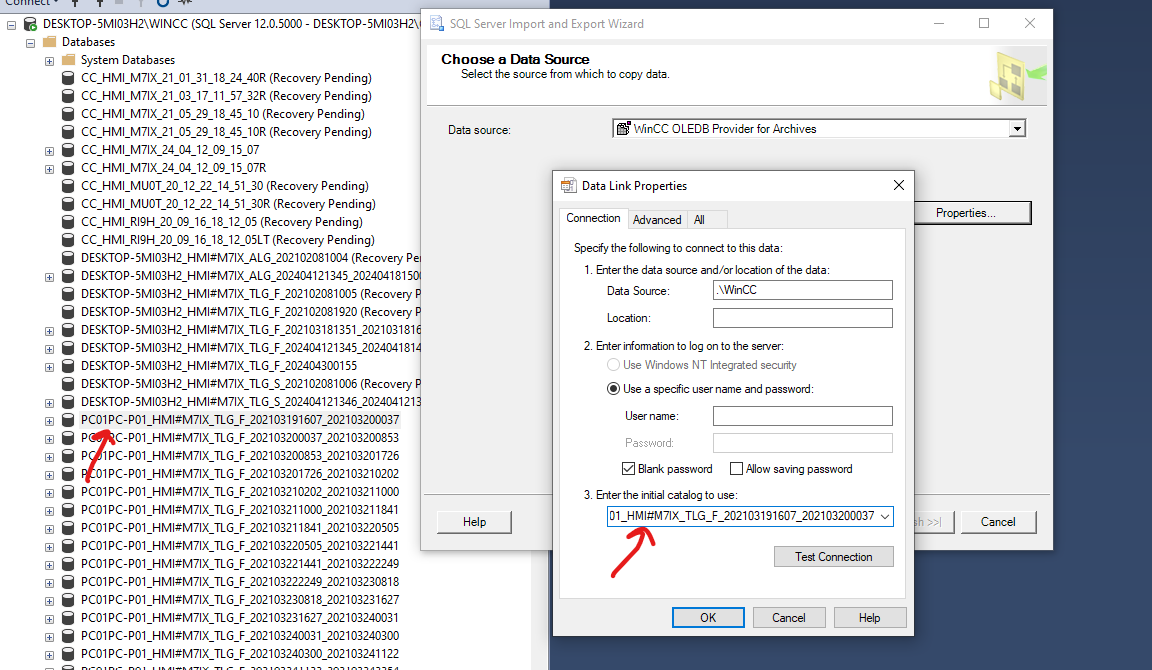Click the Data Link Properties title bar icon

[568, 185]
